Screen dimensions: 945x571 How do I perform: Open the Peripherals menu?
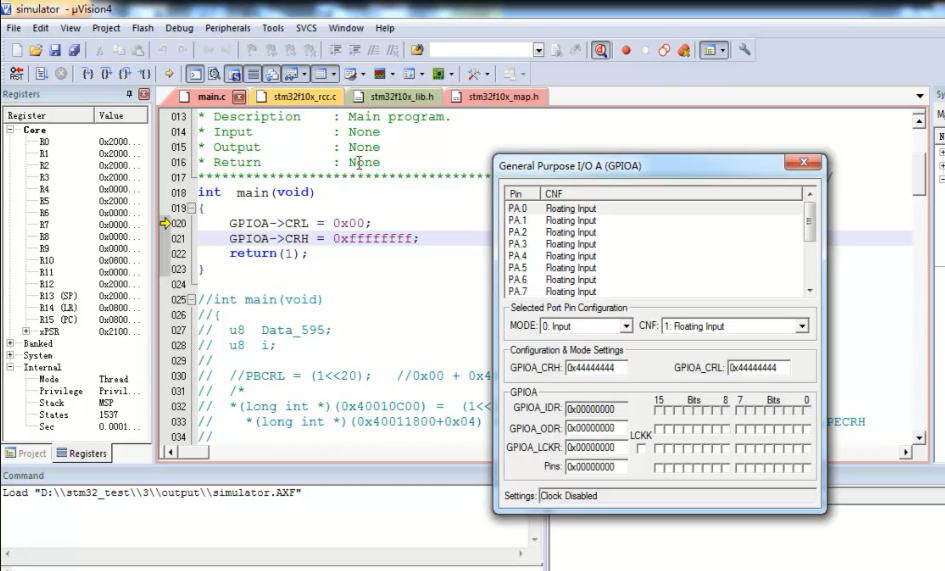tap(227, 28)
